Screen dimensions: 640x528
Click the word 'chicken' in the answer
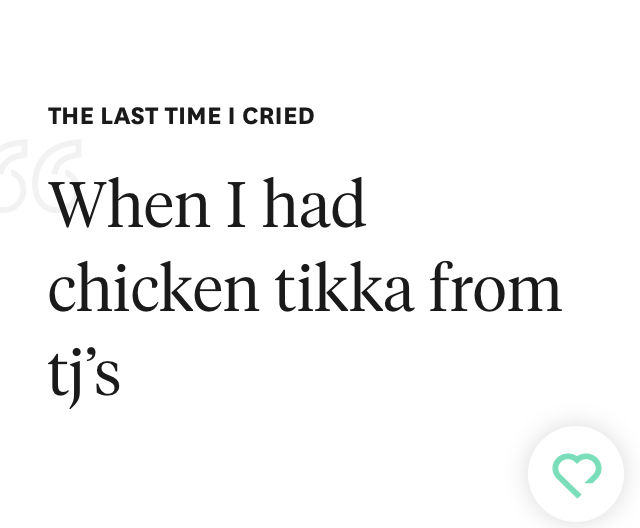tap(153, 287)
